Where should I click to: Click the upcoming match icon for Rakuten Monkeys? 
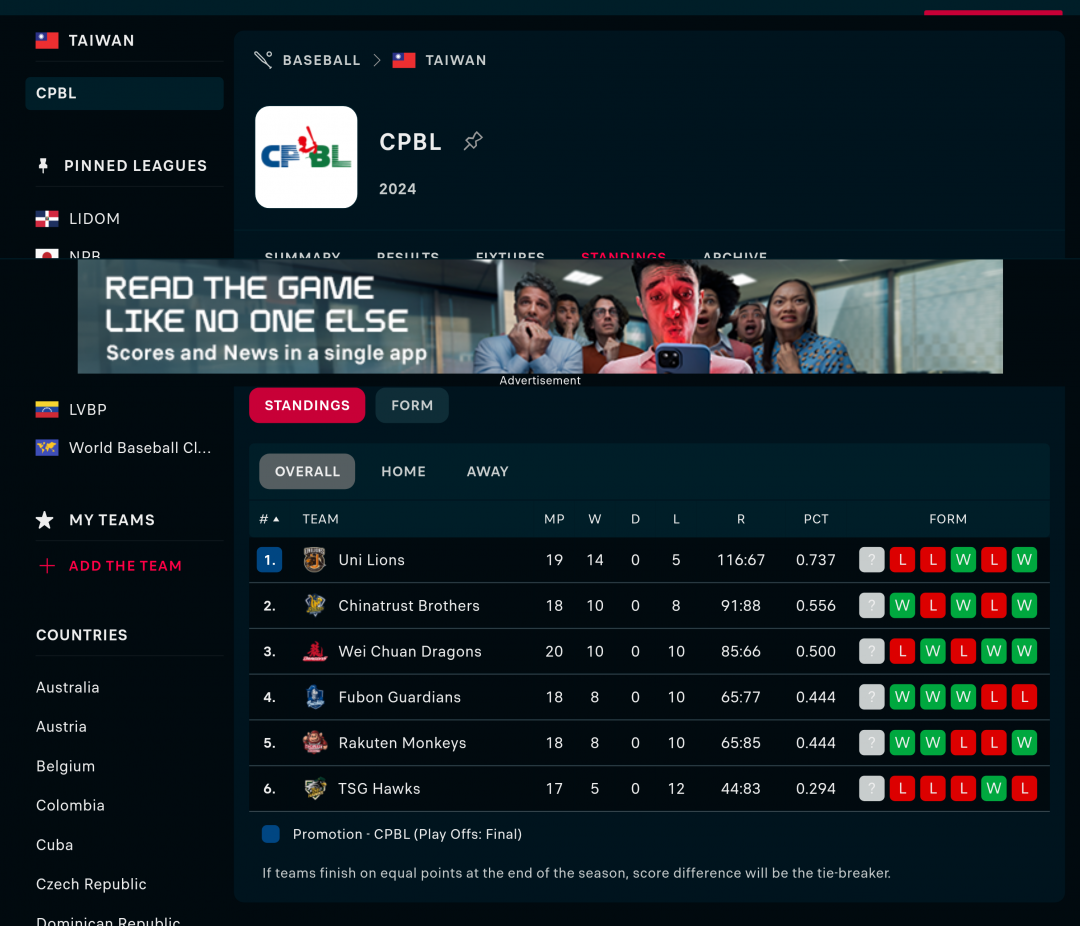pyautogui.click(x=871, y=743)
